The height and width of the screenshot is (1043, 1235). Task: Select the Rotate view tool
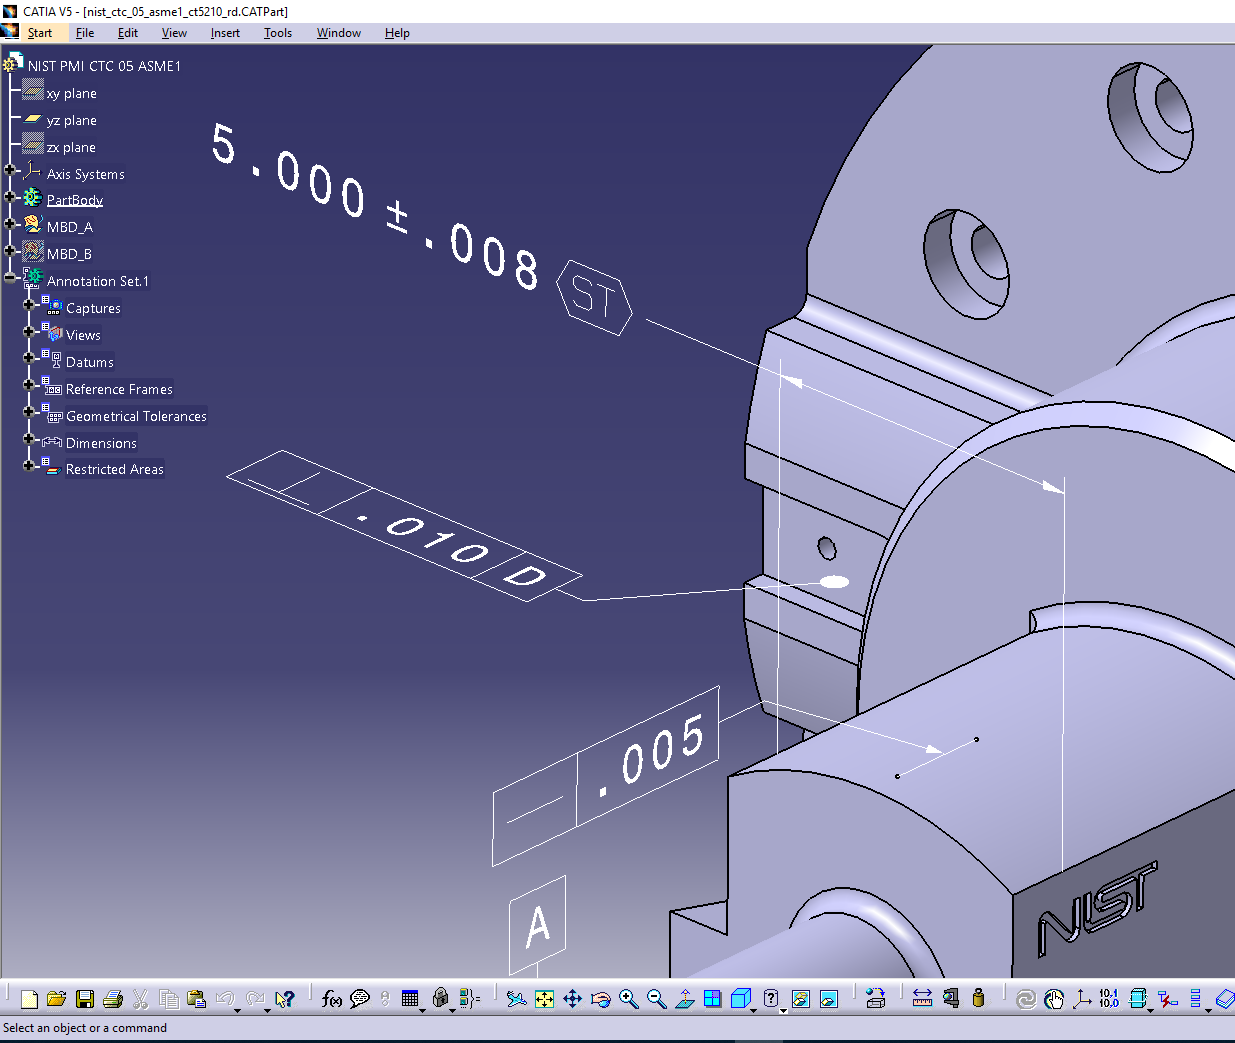click(x=600, y=998)
